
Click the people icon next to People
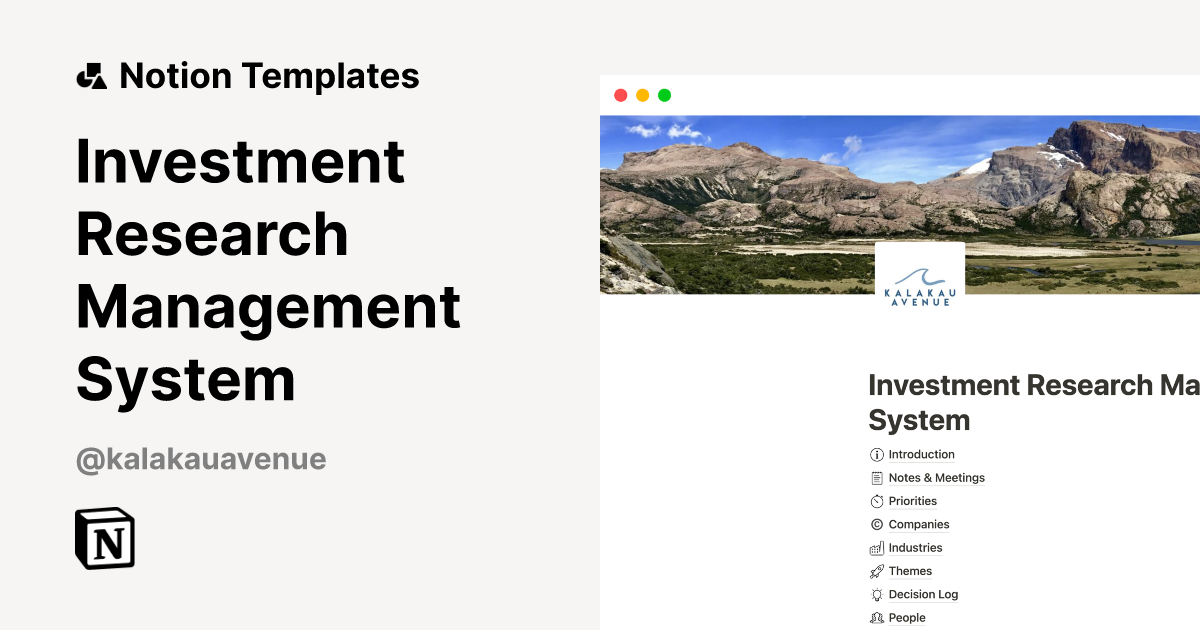(875, 617)
